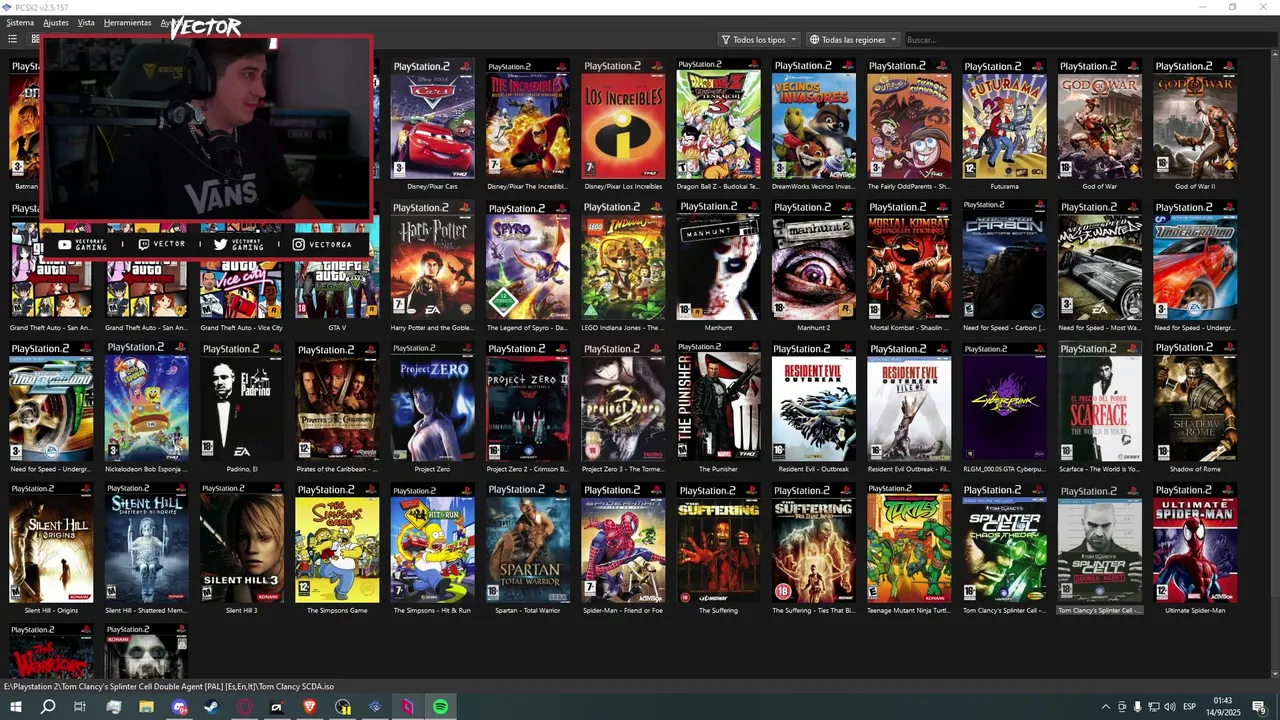Image resolution: width=1280 pixels, height=720 pixels.
Task: Select the Nickelodeon Bob Esponja cover
Action: click(x=146, y=401)
